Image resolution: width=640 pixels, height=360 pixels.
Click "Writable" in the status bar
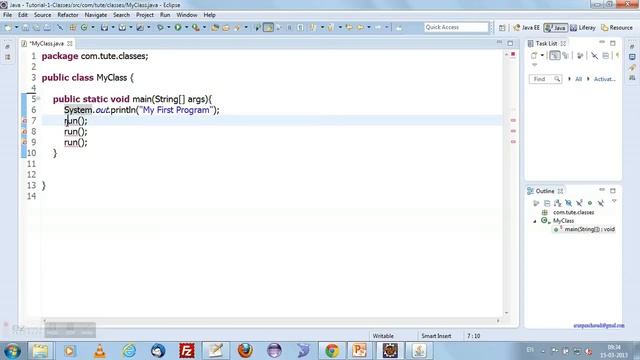pyautogui.click(x=383, y=336)
